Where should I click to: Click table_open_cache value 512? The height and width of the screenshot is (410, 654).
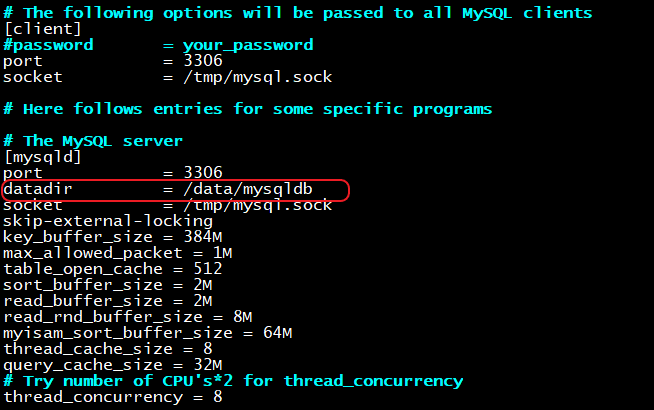(208, 269)
